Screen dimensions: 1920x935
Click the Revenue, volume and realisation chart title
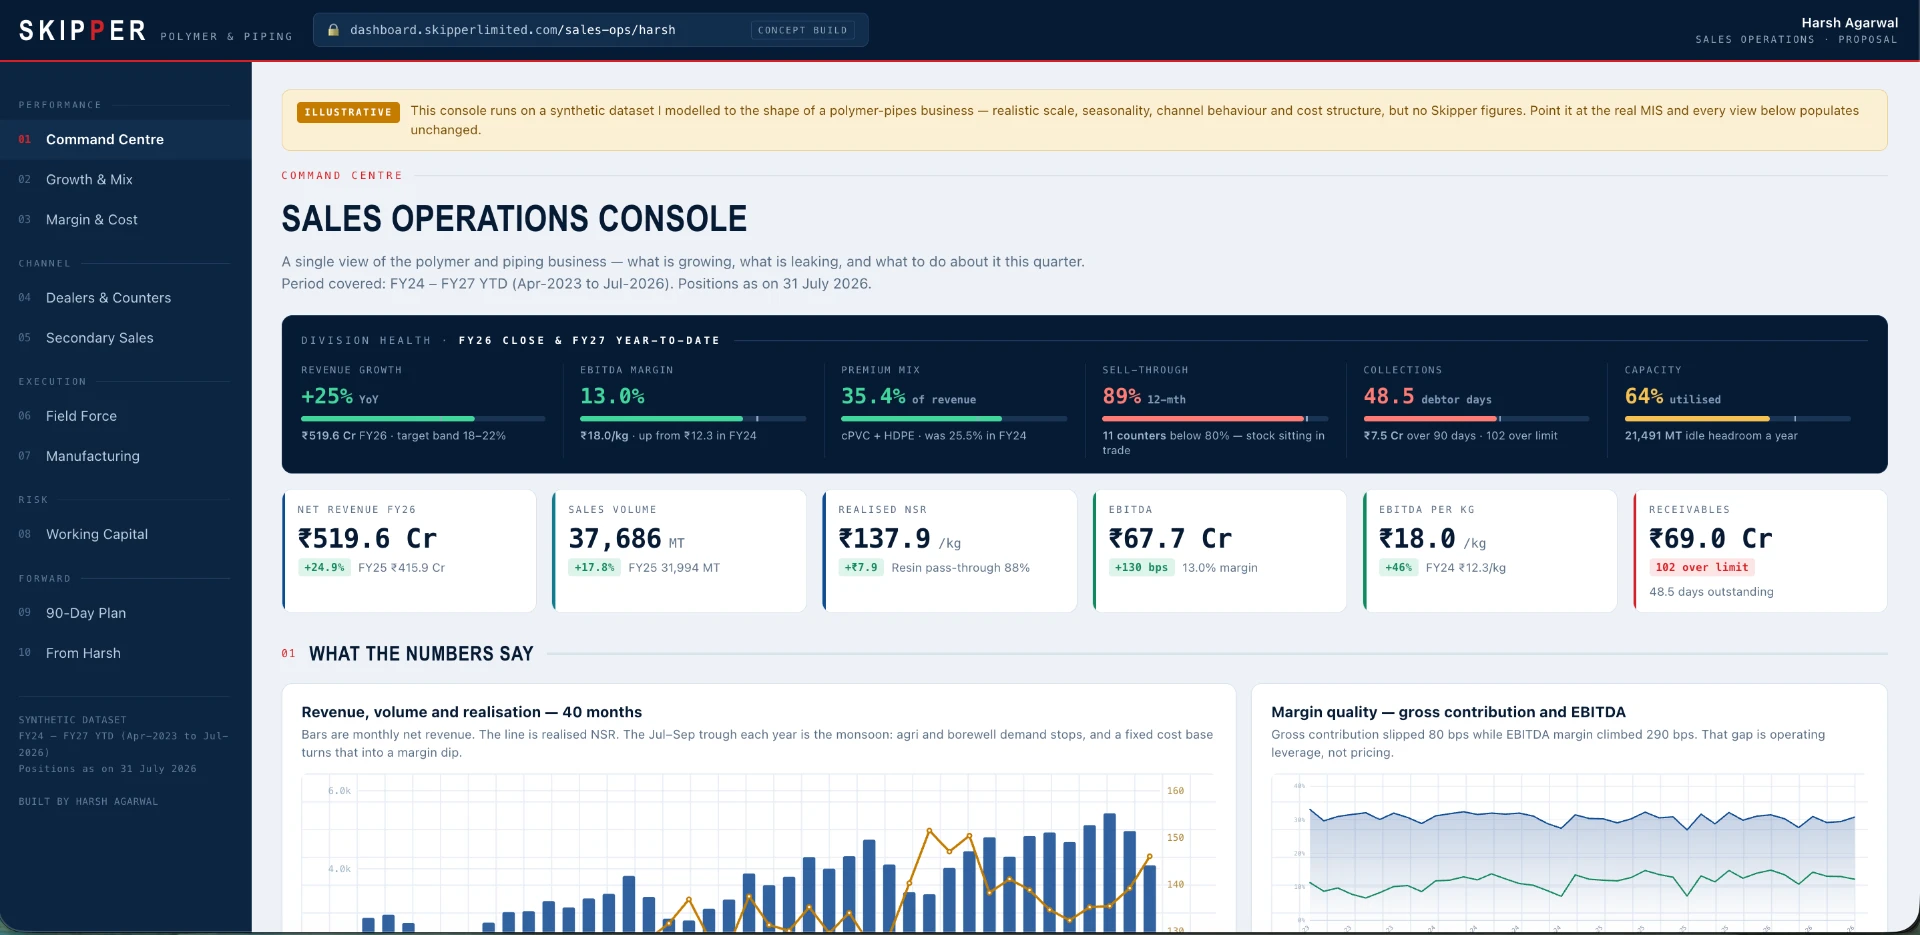pyautogui.click(x=472, y=712)
